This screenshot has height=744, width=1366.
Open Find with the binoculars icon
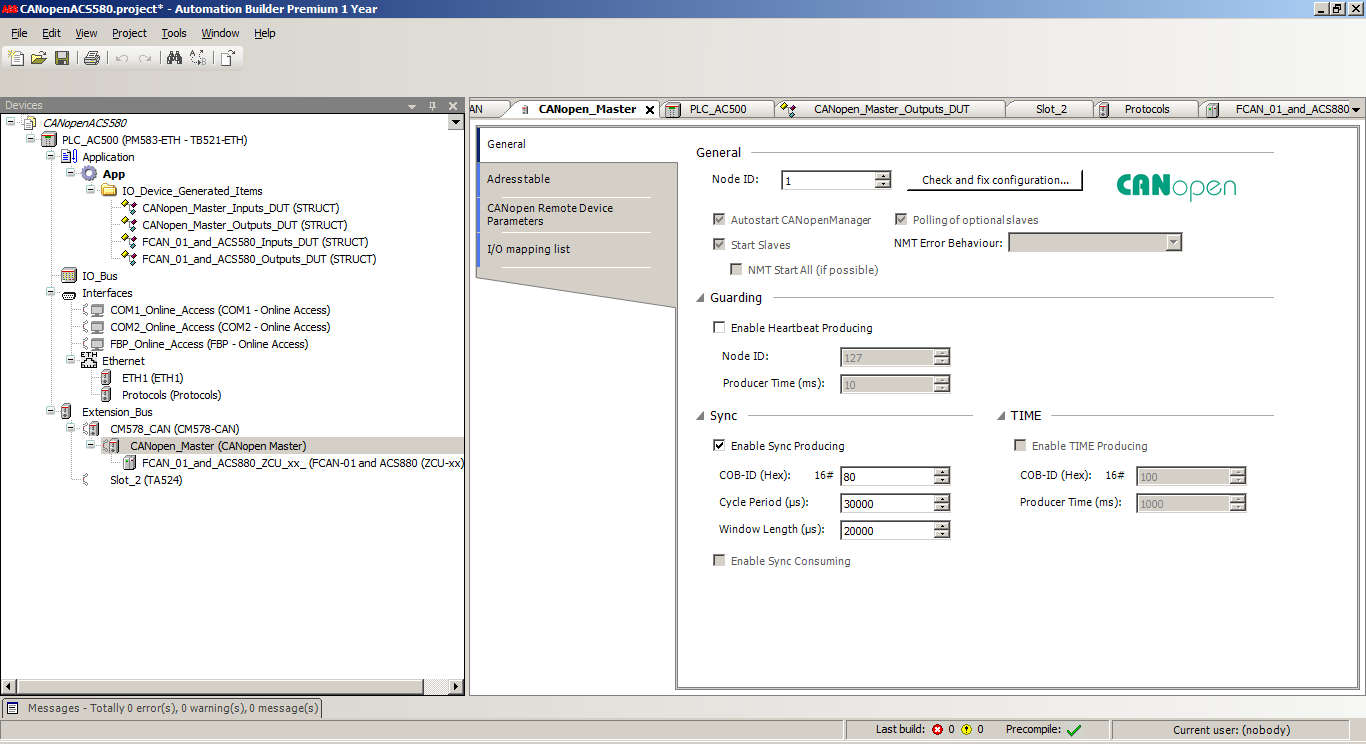coord(174,58)
